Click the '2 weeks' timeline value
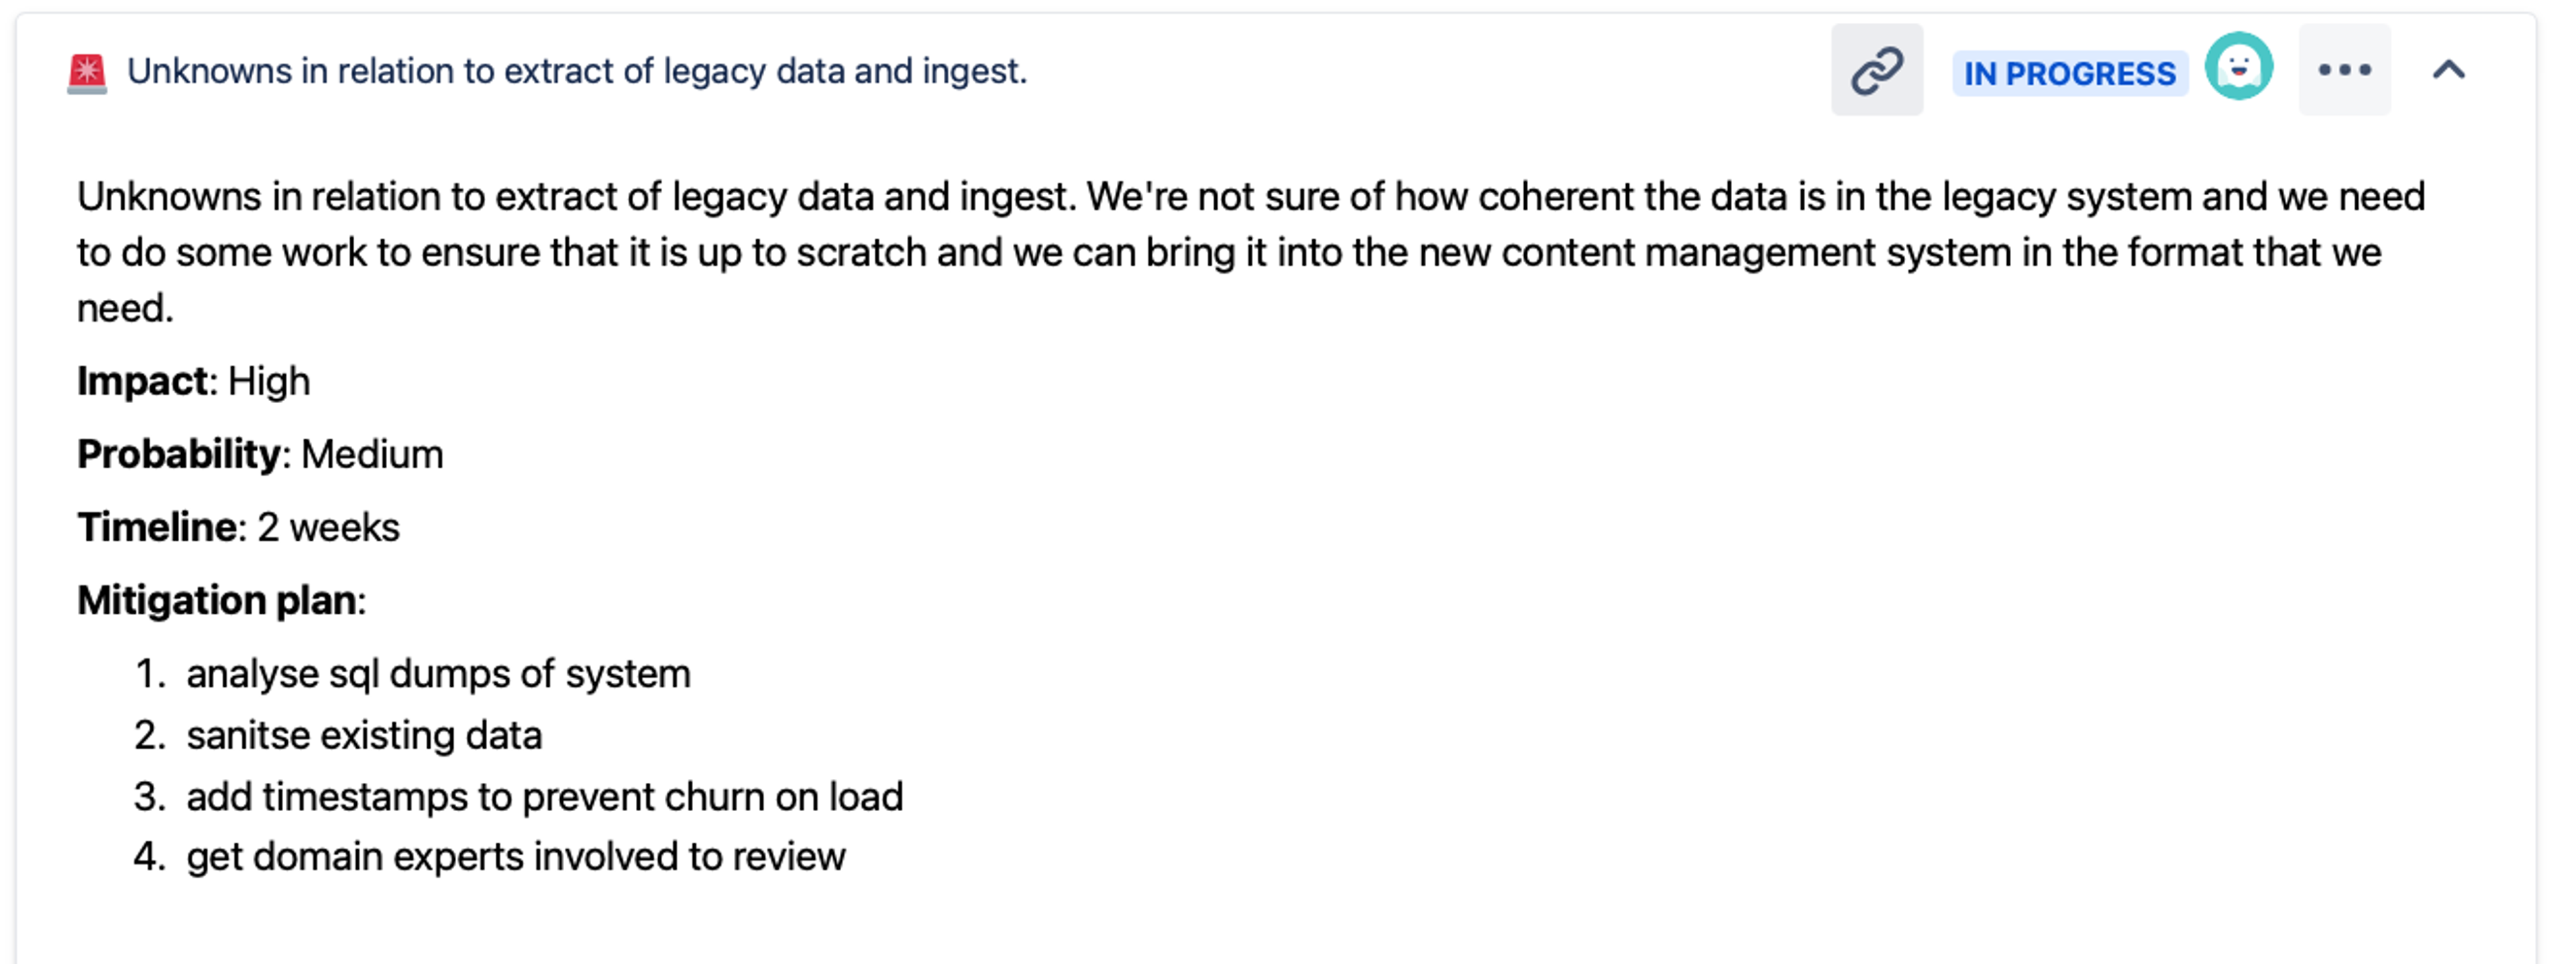 tap(328, 527)
